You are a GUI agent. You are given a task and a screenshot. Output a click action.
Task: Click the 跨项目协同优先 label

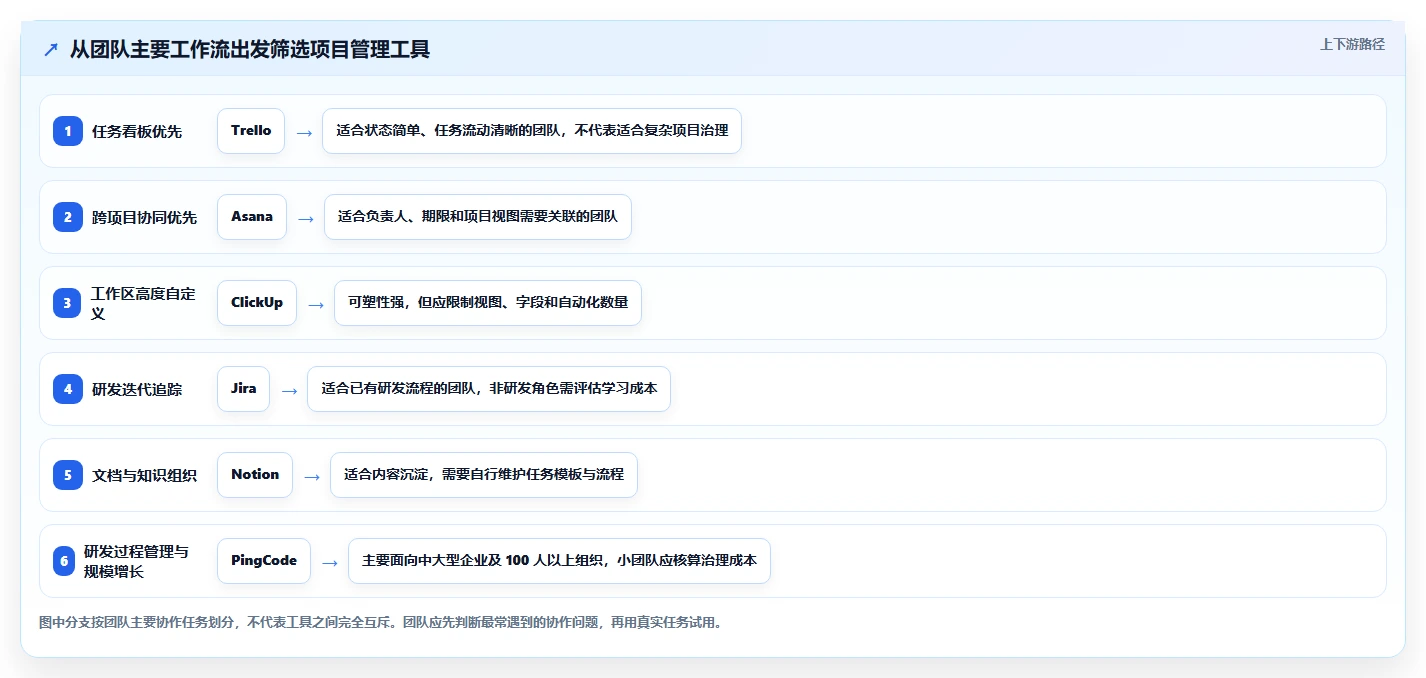(x=145, y=217)
